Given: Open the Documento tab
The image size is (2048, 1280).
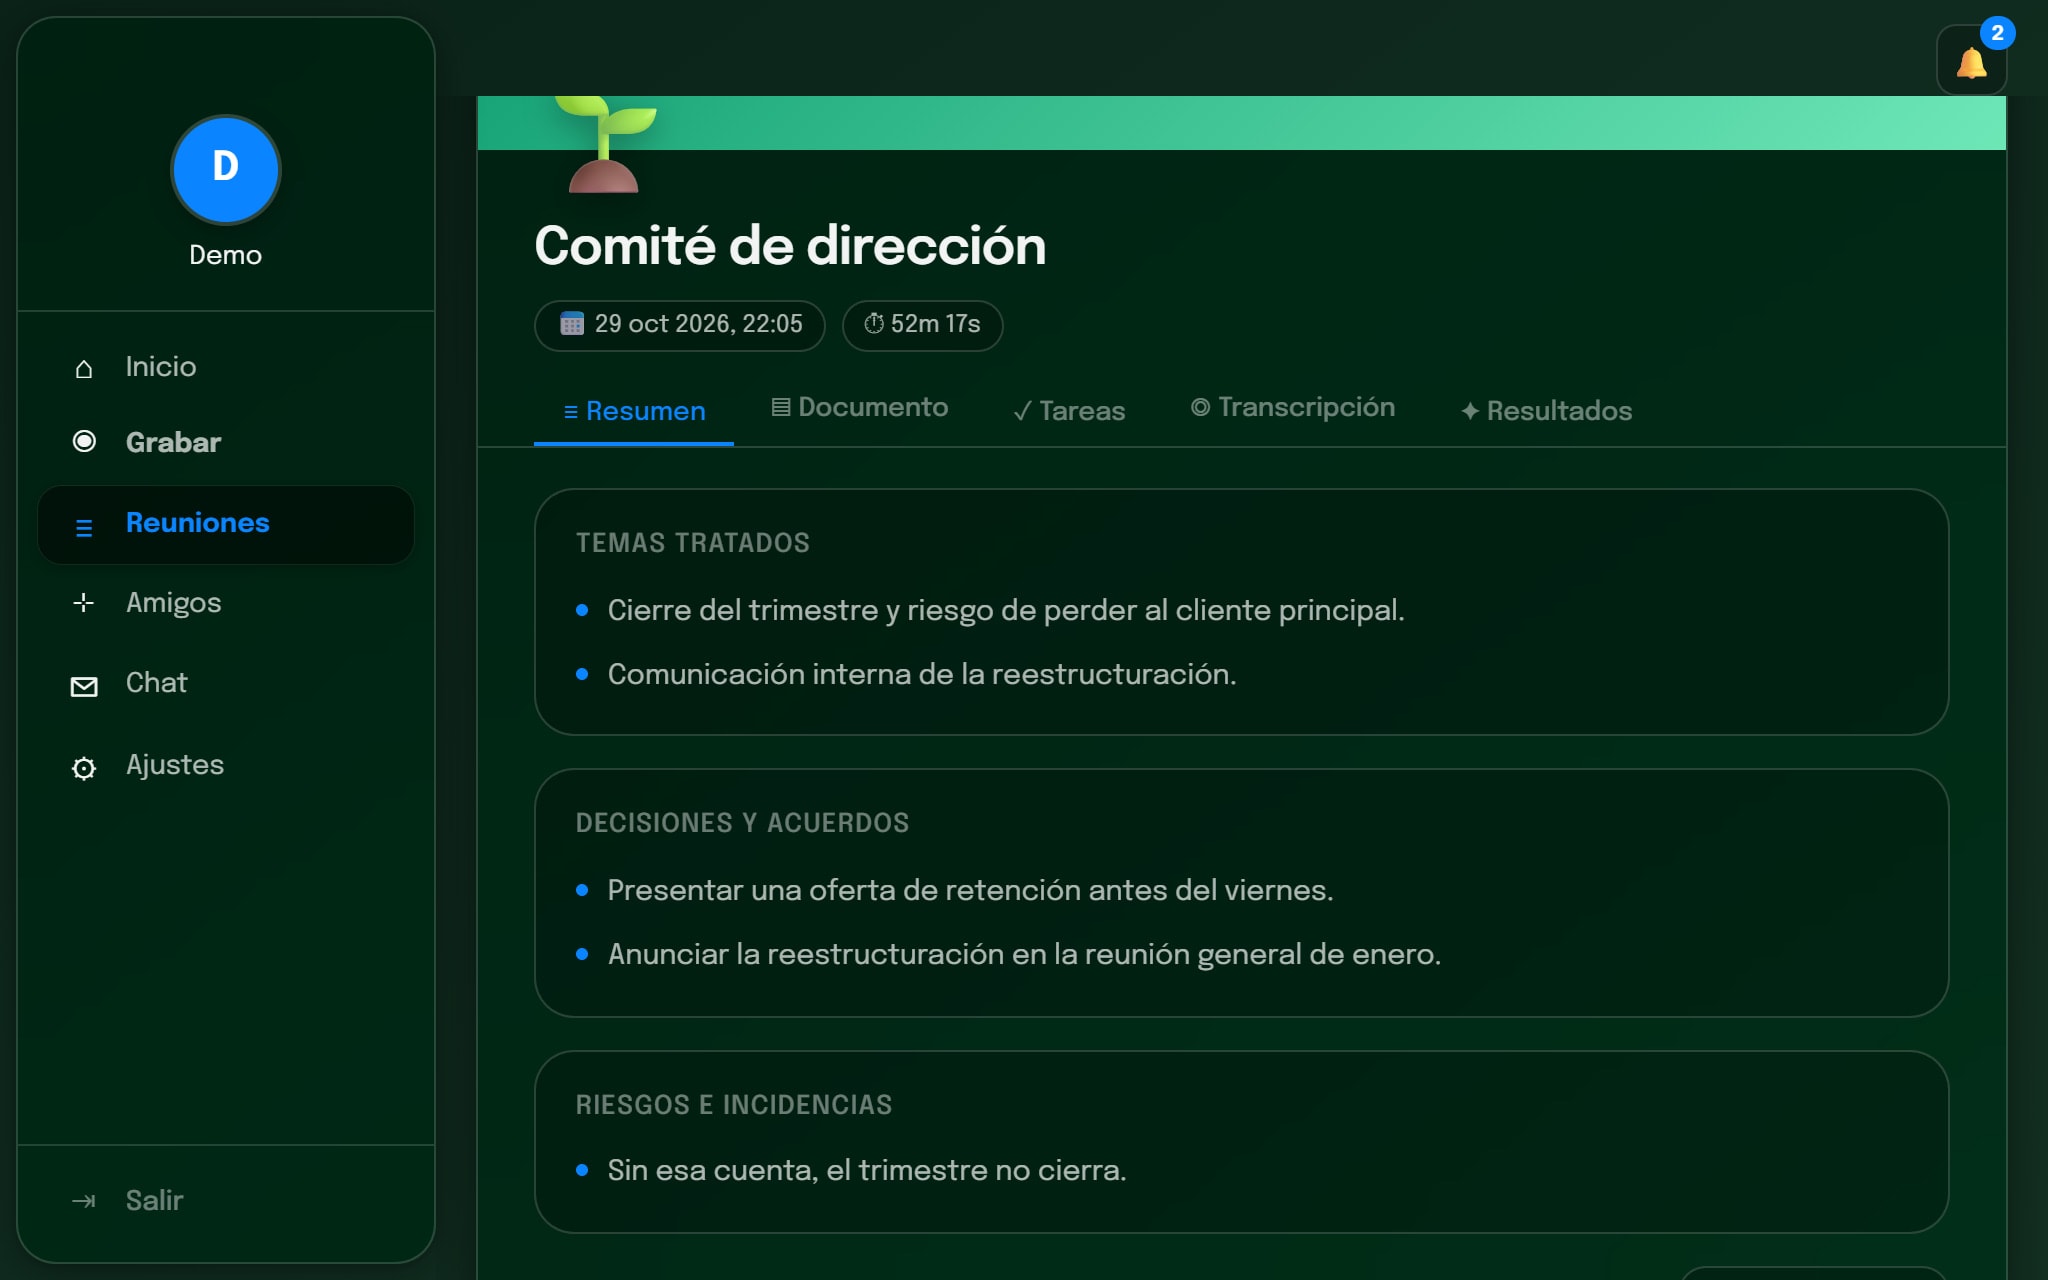Looking at the screenshot, I should (x=860, y=408).
